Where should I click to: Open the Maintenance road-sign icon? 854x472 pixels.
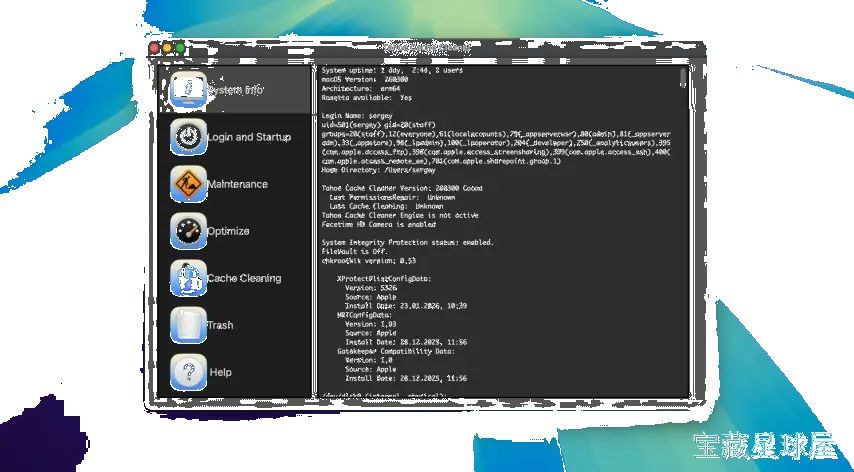point(188,184)
